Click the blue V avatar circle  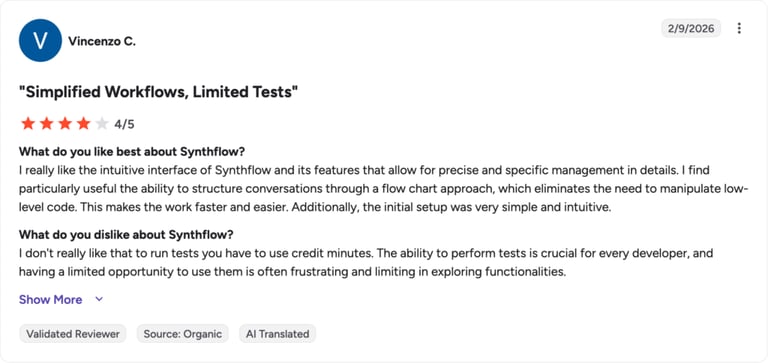pyautogui.click(x=40, y=40)
